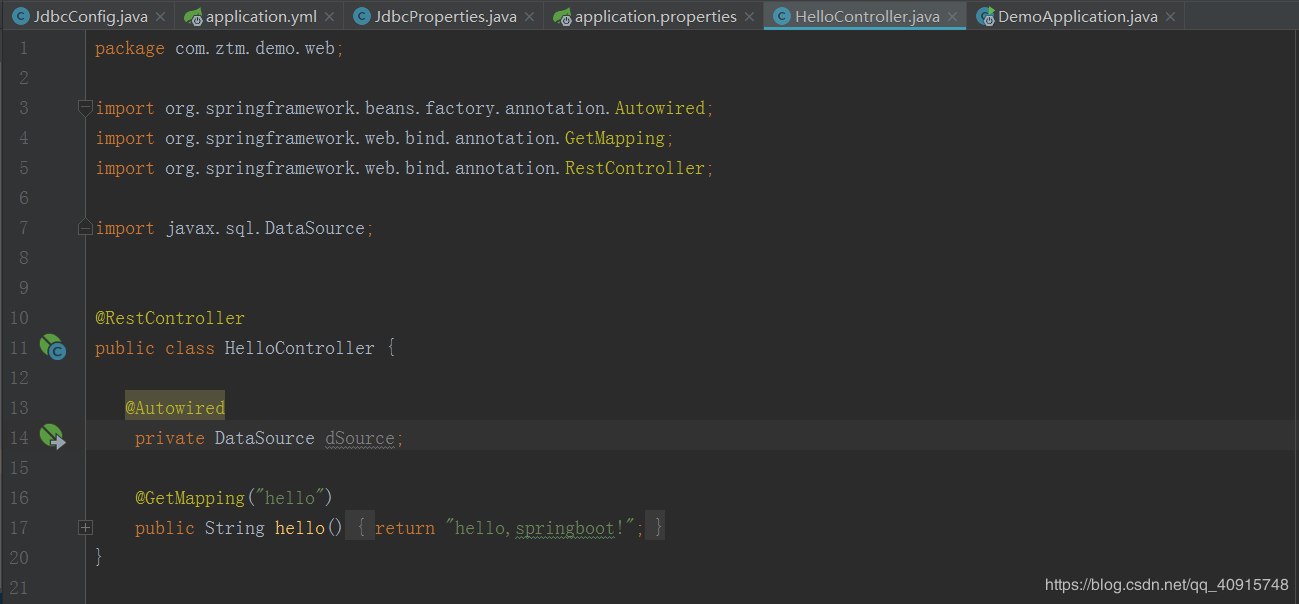Click line number 9 in the gutter

click(24, 288)
